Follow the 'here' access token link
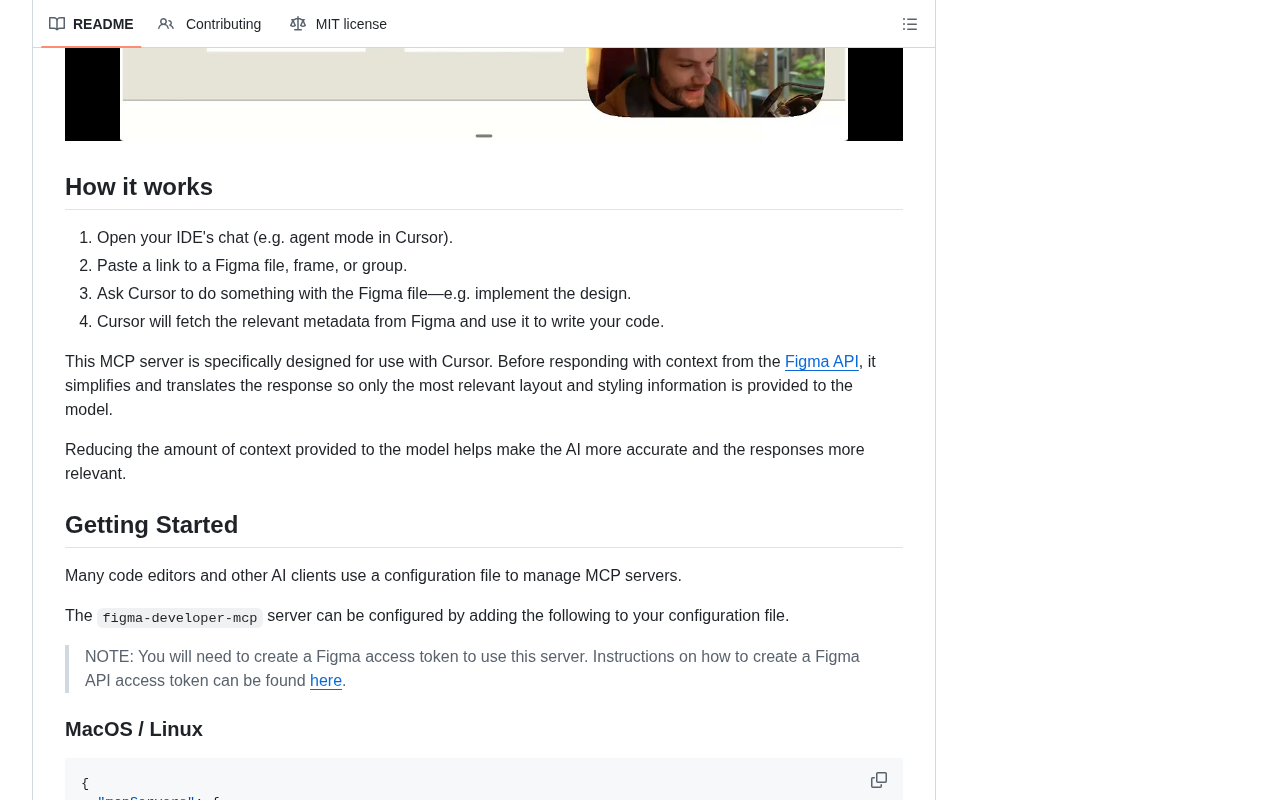Viewport: 1280px width, 800px height. 326,681
